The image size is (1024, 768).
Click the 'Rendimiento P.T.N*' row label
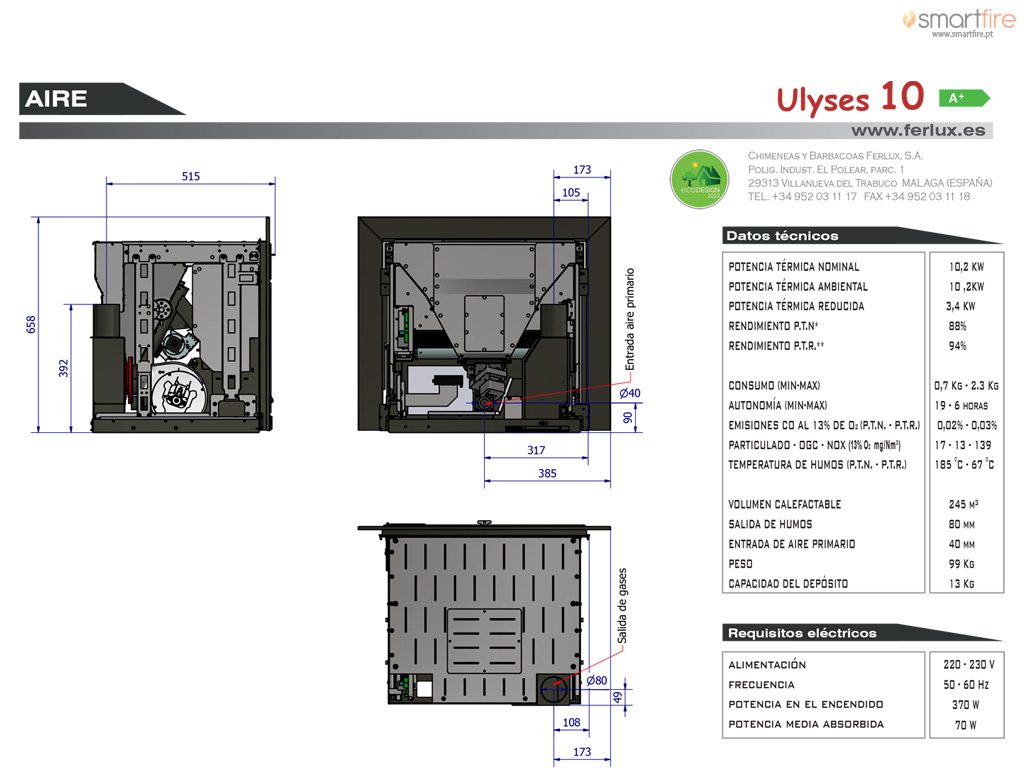click(773, 326)
